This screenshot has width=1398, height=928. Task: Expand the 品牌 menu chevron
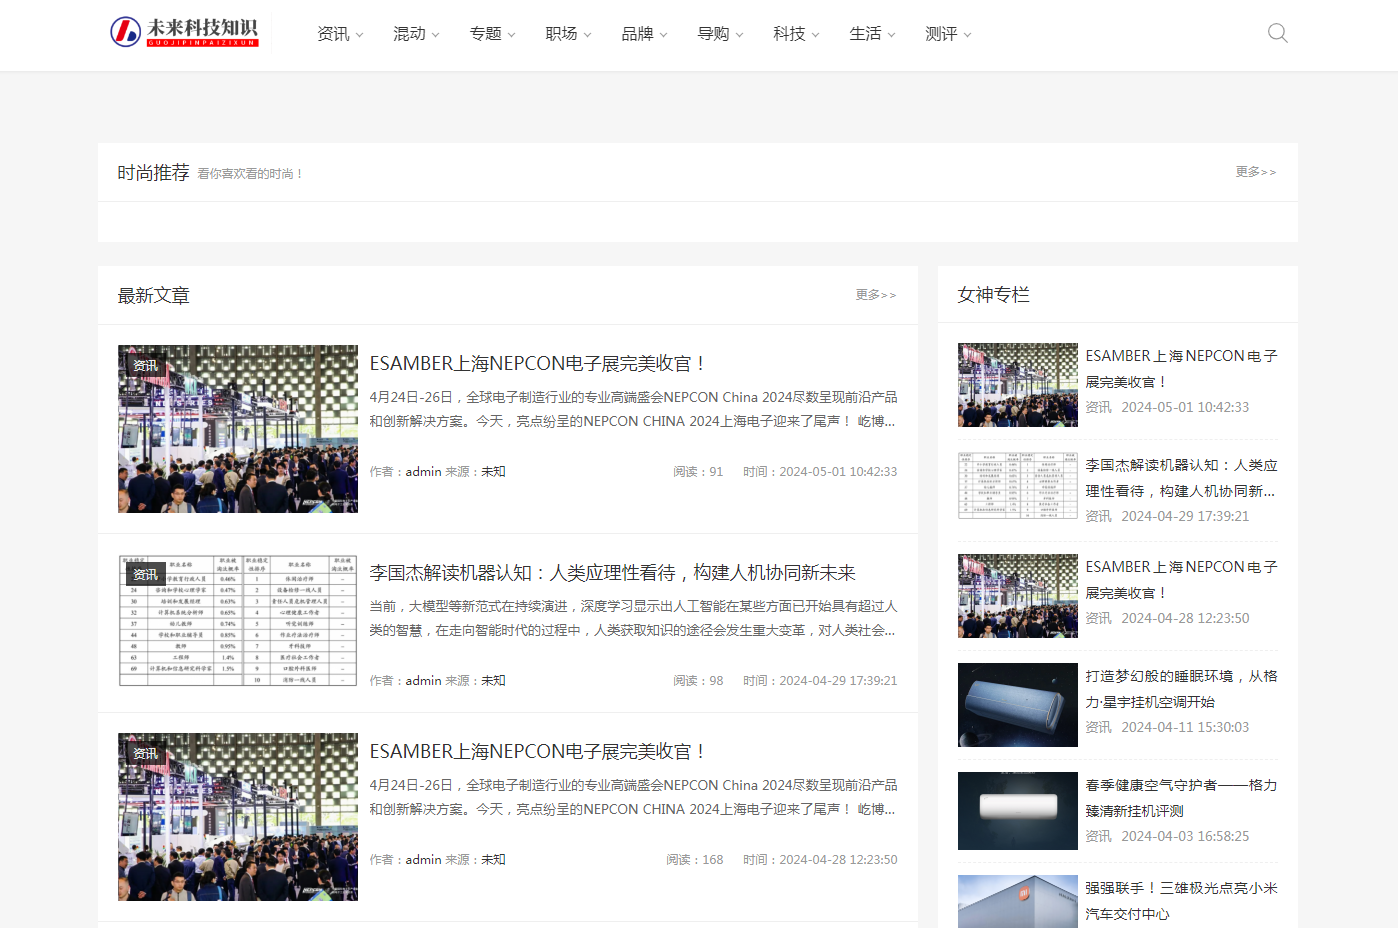[664, 35]
